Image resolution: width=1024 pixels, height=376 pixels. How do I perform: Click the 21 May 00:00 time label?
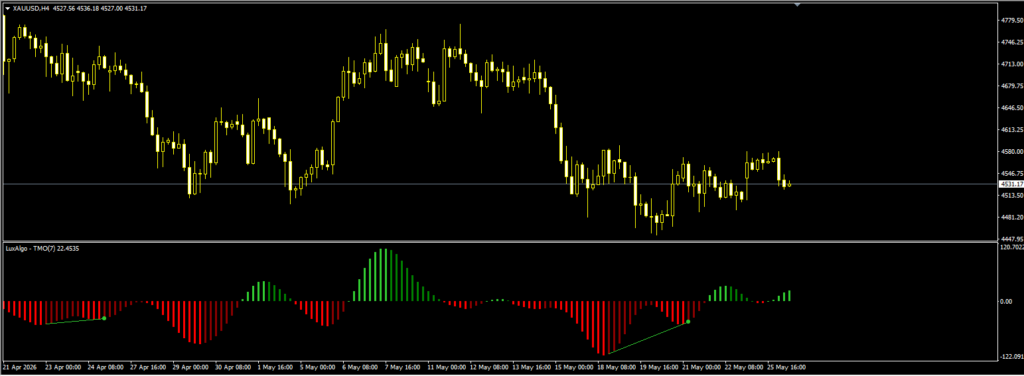pos(701,367)
